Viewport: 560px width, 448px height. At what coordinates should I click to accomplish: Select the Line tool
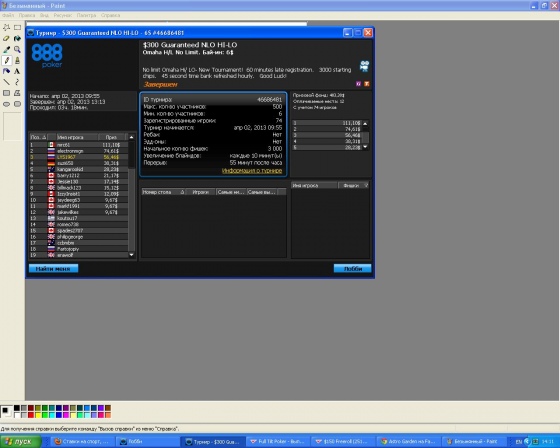coord(6,82)
